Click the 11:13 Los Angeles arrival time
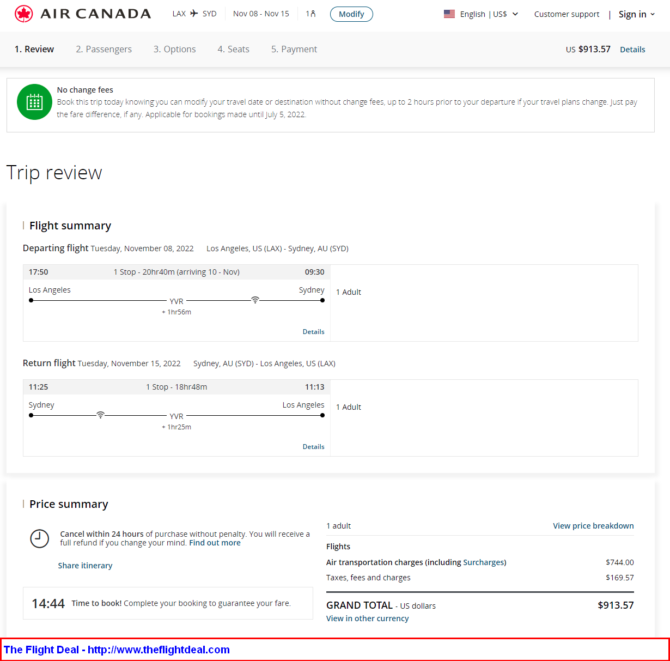670x661 pixels. [314, 387]
